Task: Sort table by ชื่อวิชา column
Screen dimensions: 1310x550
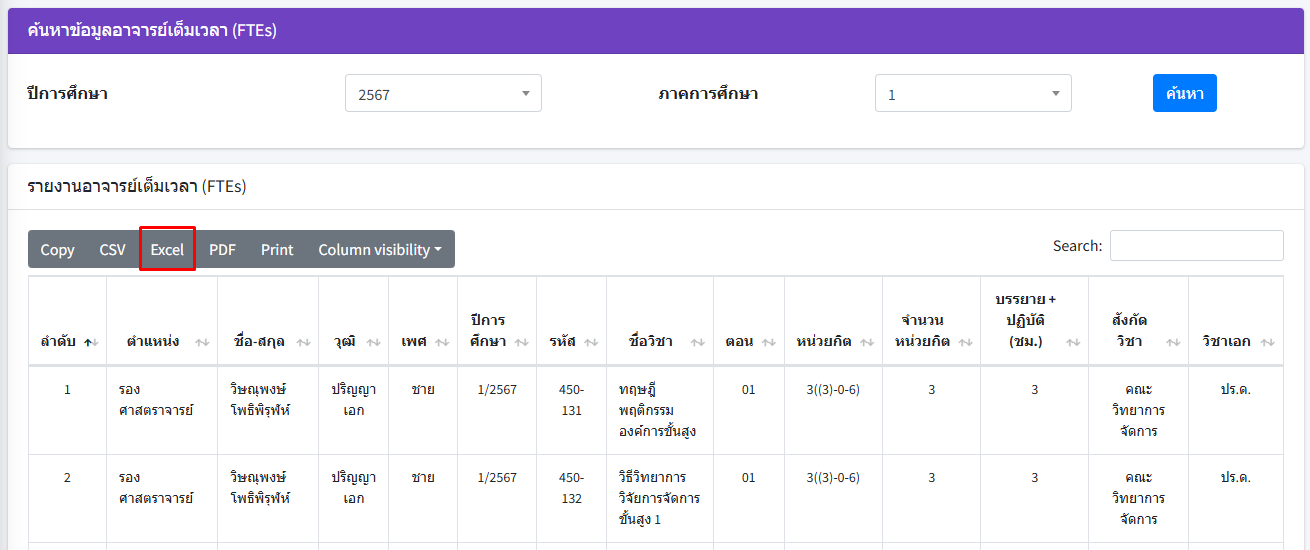Action: pyautogui.click(x=659, y=341)
